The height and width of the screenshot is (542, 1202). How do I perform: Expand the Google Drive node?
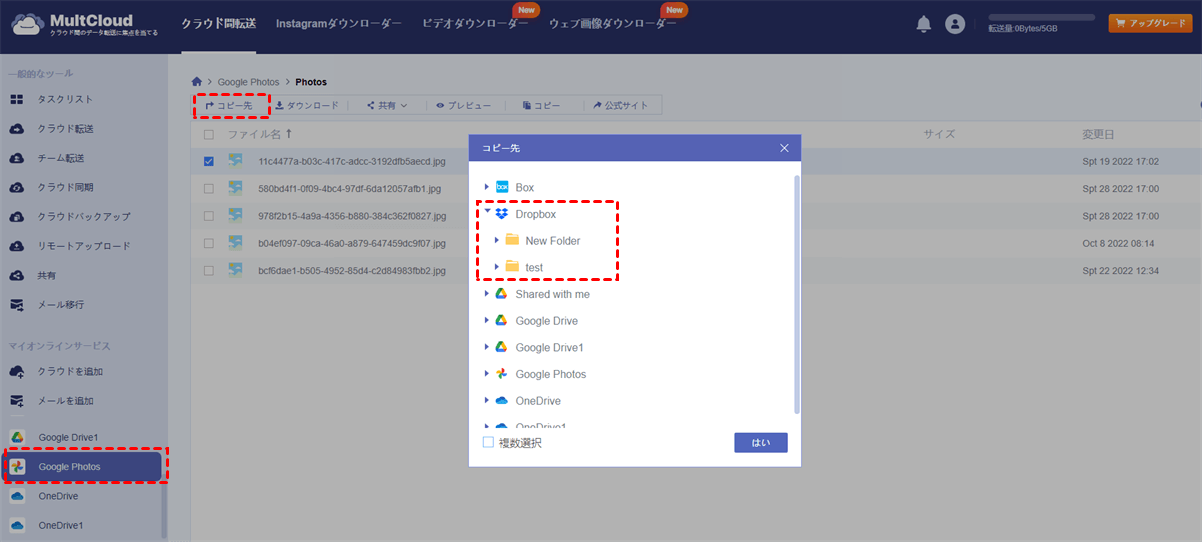tap(487, 320)
